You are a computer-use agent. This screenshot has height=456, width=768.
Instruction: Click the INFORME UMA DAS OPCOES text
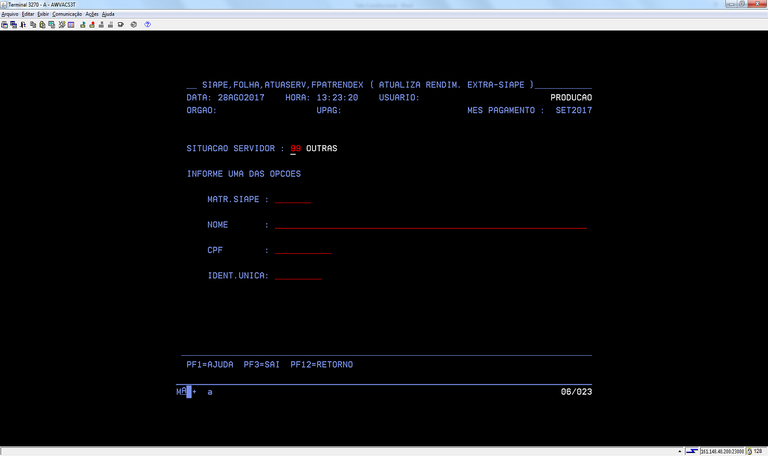tap(243, 174)
